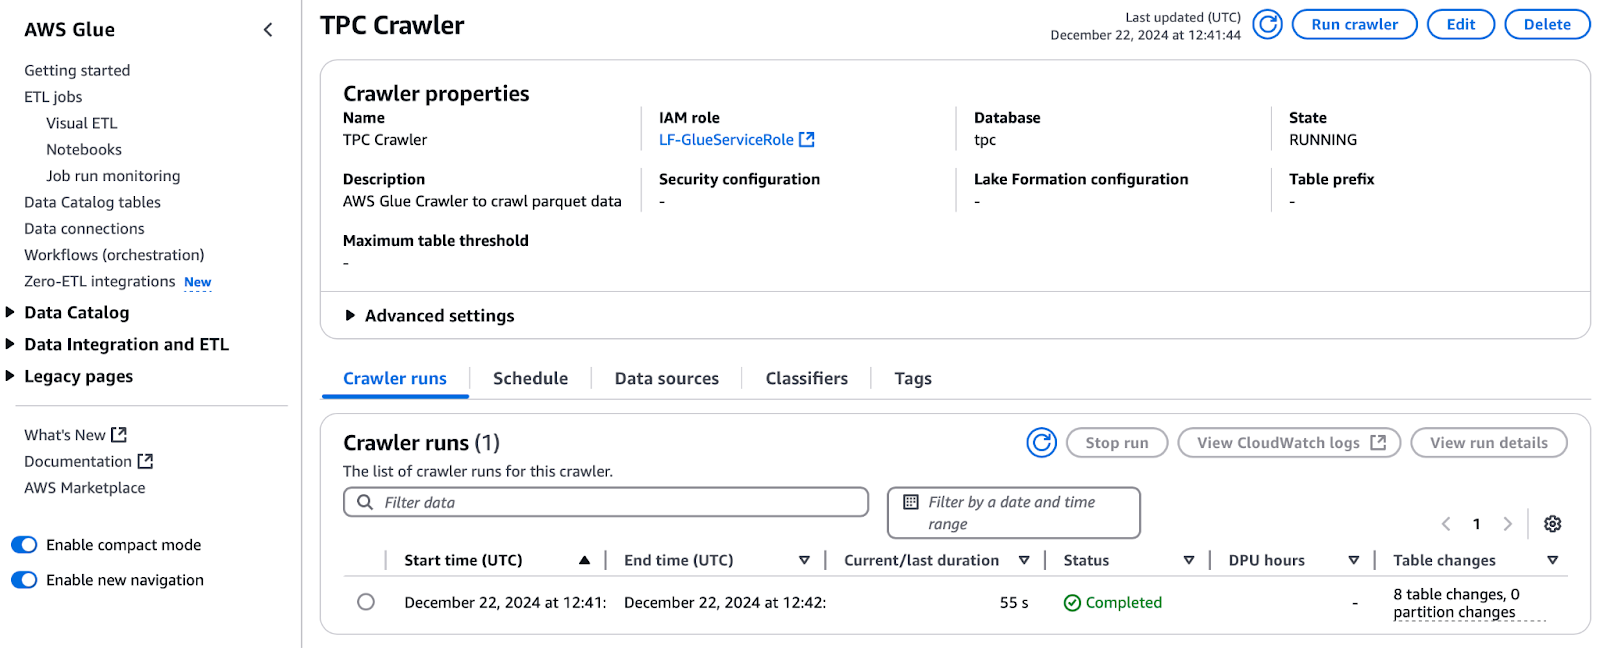Sort by DPU hours column arrow

click(1354, 561)
